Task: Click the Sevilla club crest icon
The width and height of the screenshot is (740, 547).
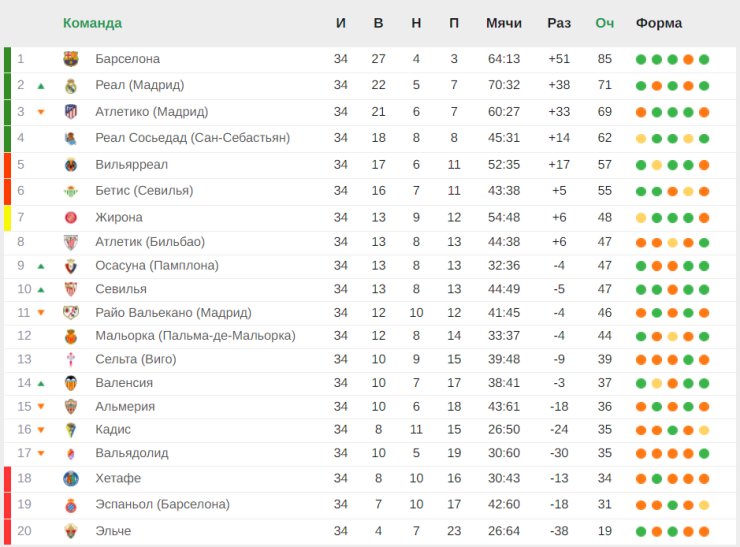Action: pos(71,289)
